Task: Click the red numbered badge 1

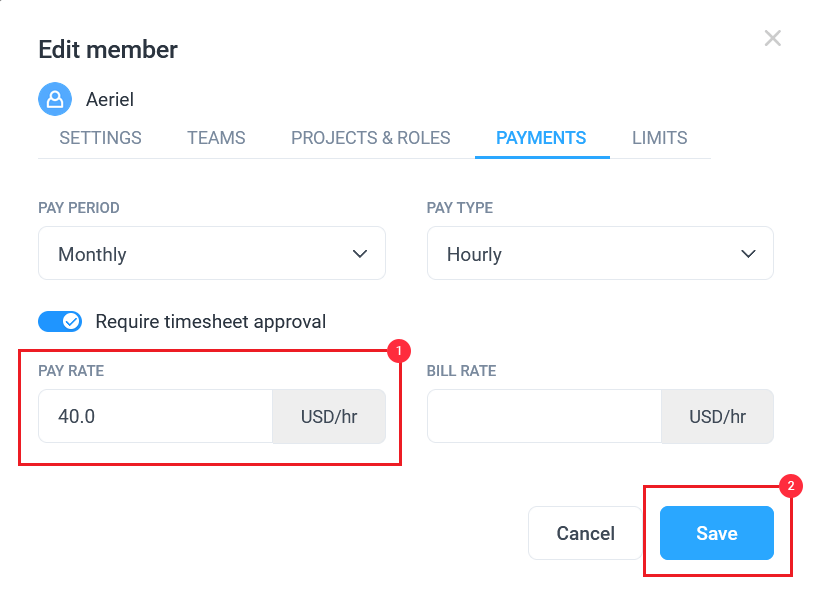Action: [x=398, y=351]
